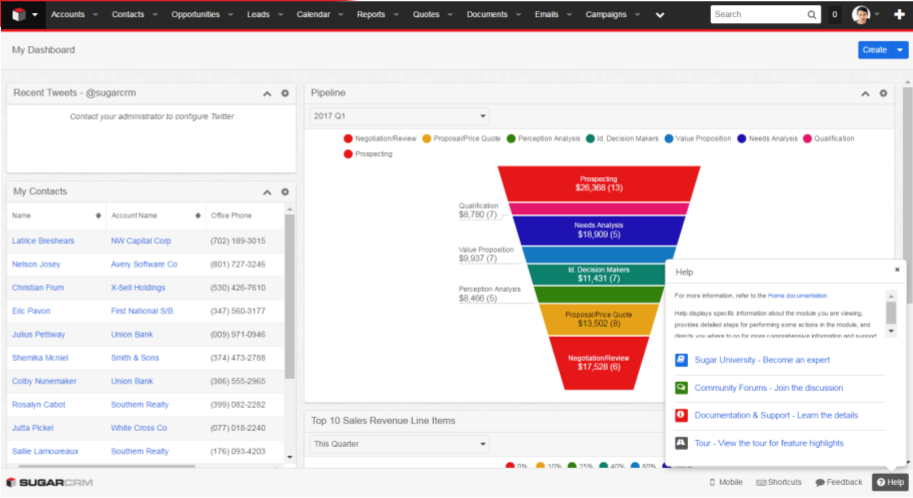Collapse the My Contacts dashlet

[x=267, y=192]
